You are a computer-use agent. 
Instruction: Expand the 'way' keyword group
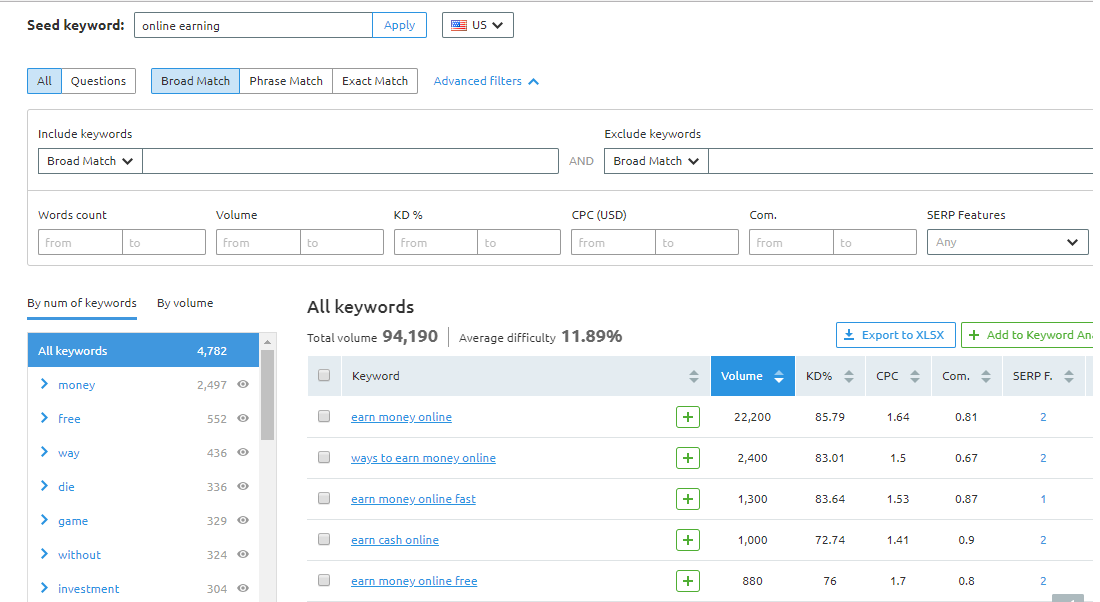click(x=44, y=452)
